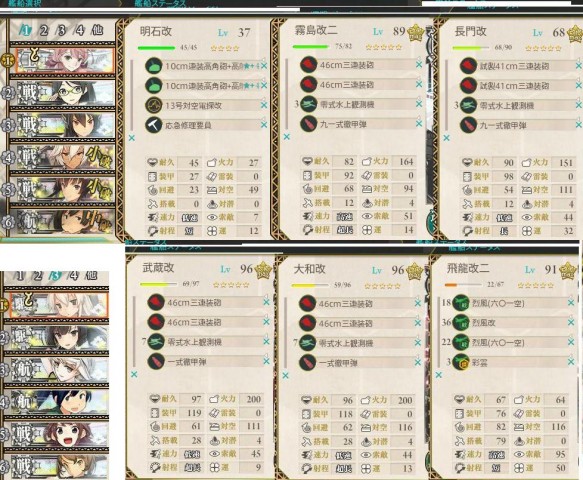Image resolution: width=583 pixels, height=480 pixels.
Task: Remove 応急修理要員 using its X mark
Action: 264,125
